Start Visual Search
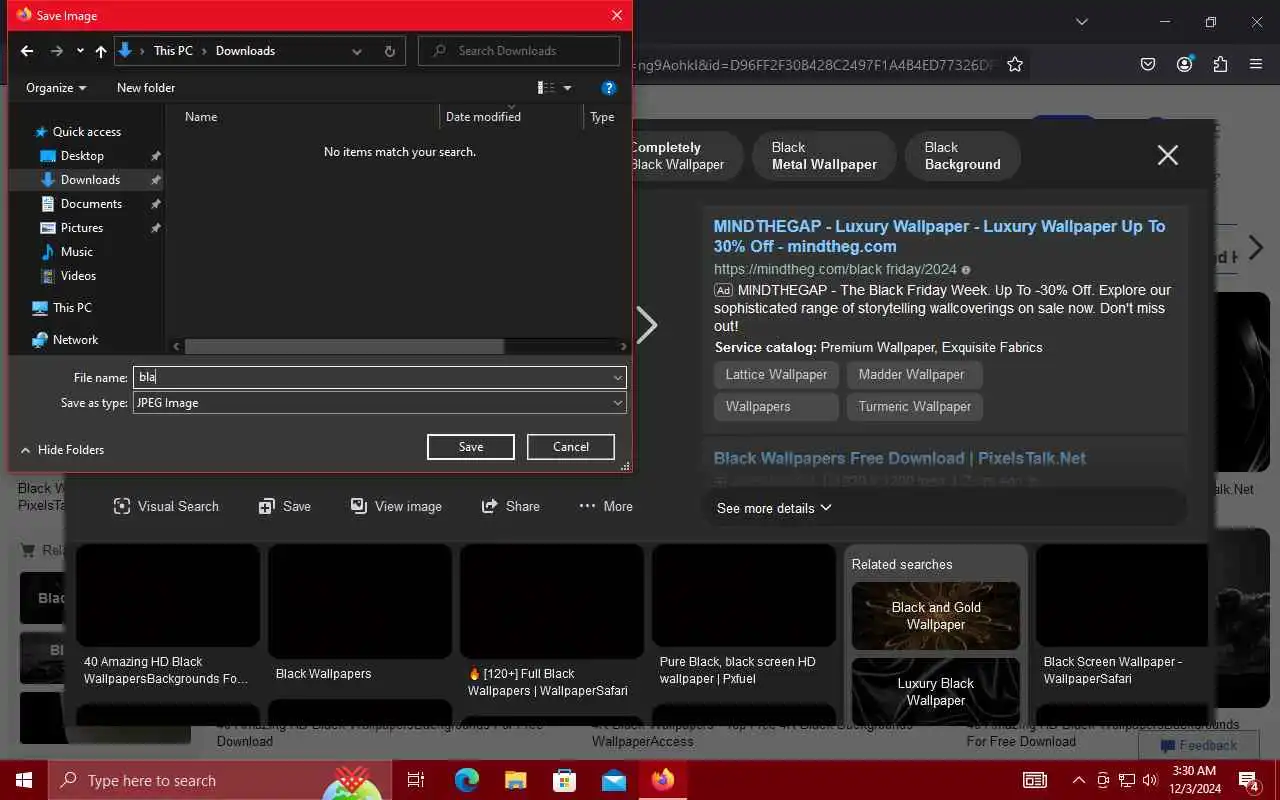Viewport: 1280px width, 800px height. point(166,507)
